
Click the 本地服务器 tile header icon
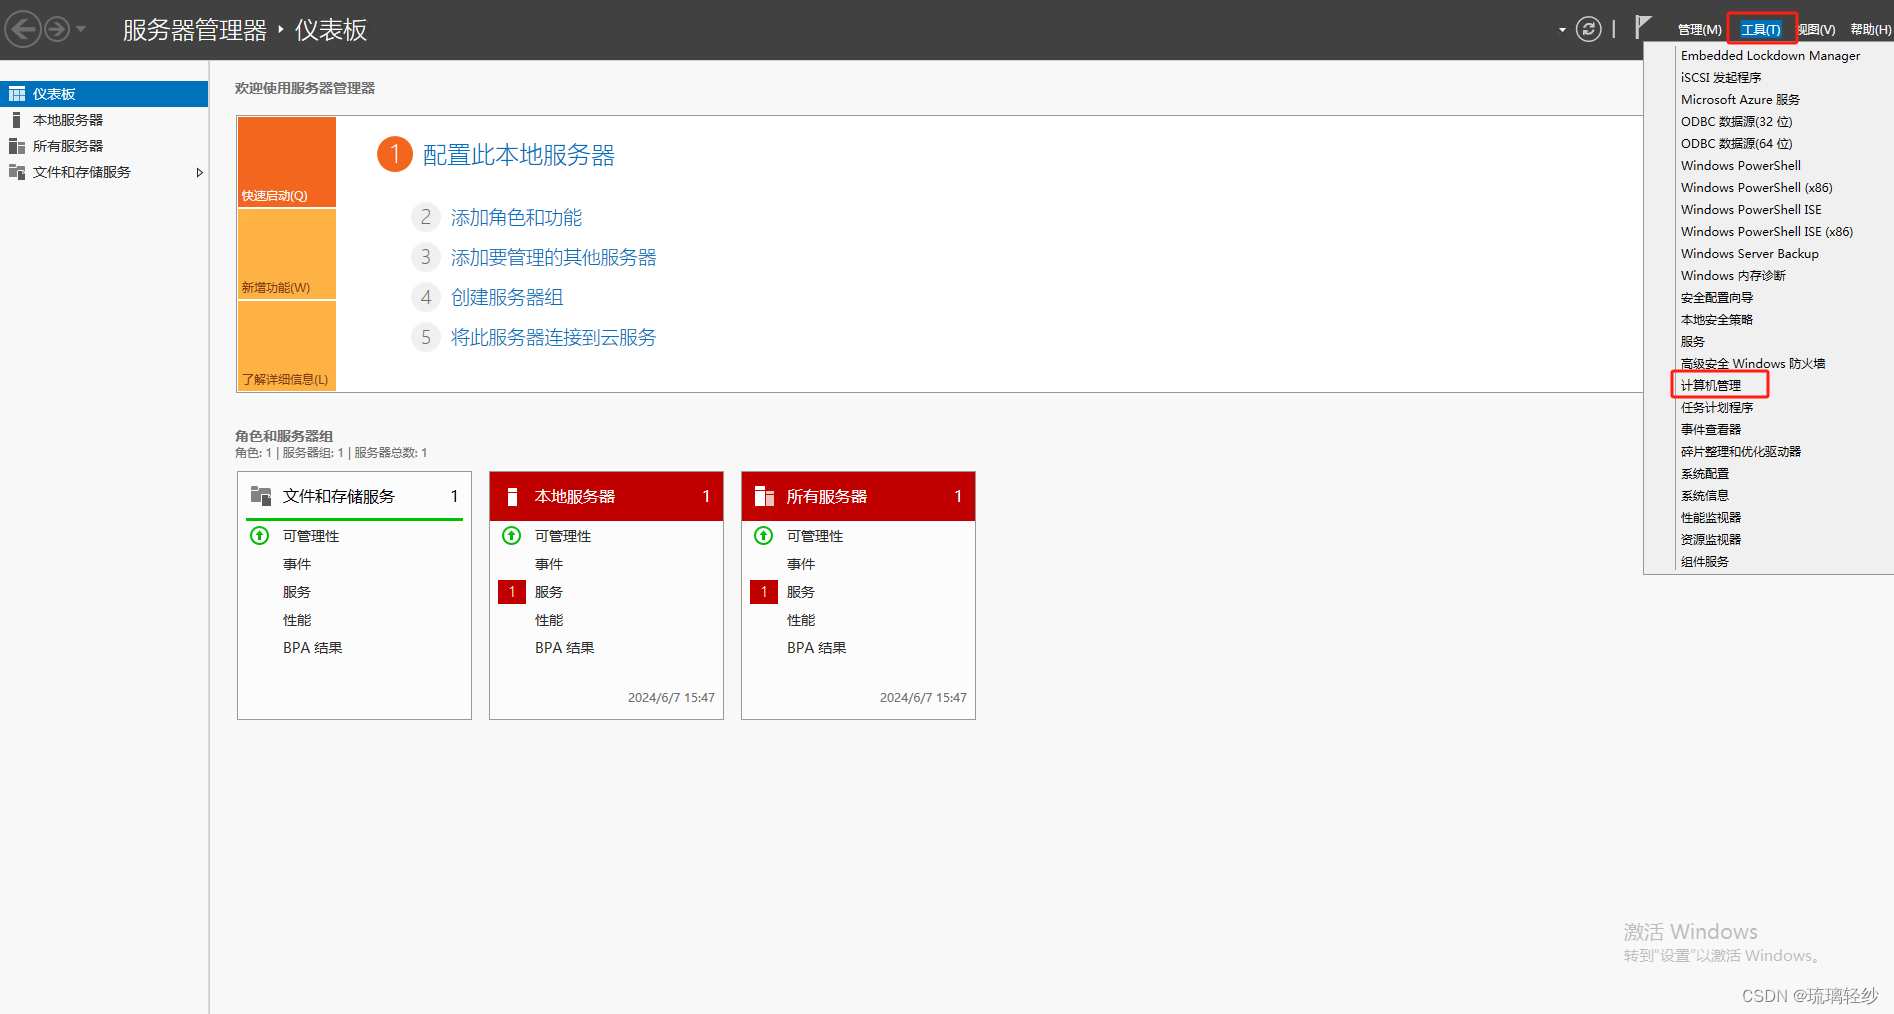512,496
